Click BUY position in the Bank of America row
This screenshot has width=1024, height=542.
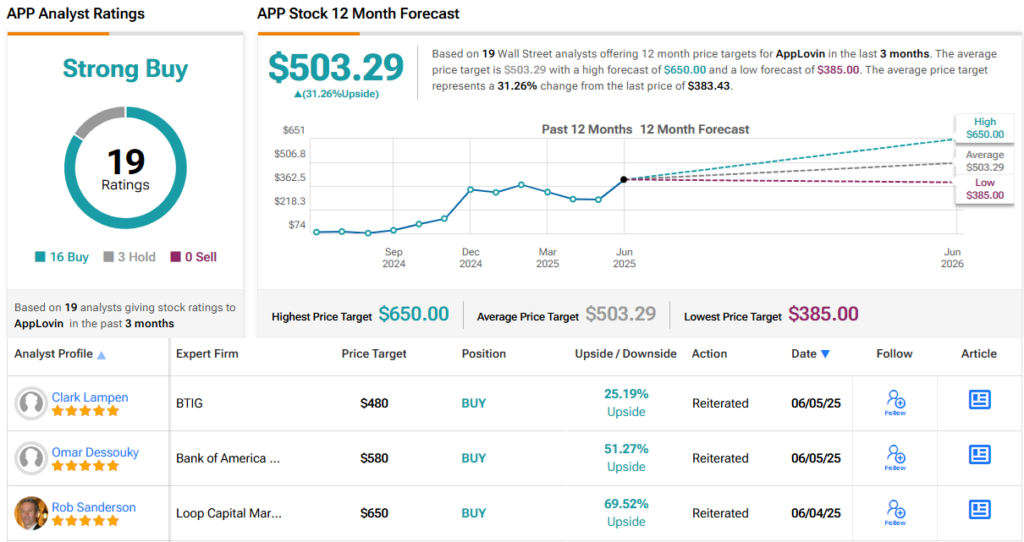tap(473, 458)
